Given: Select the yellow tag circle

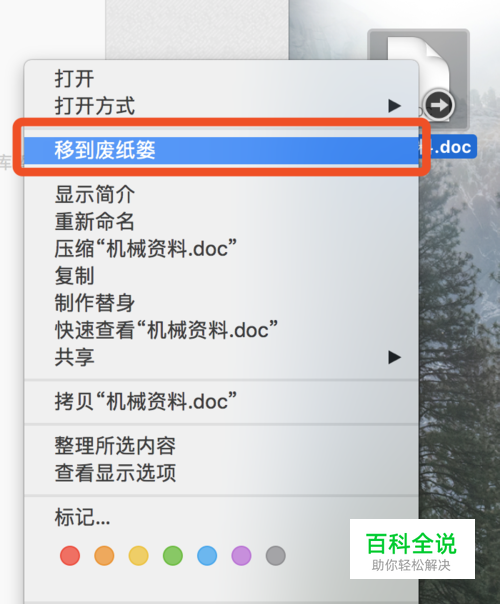Looking at the screenshot, I should [x=139, y=555].
